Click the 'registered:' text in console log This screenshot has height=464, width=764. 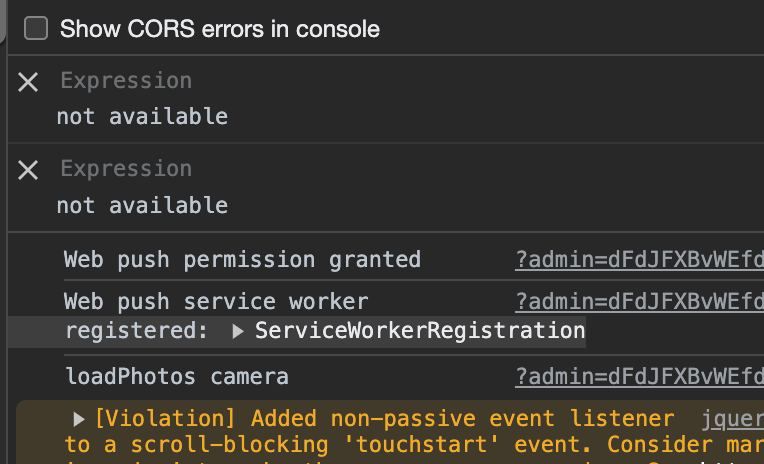coord(137,331)
